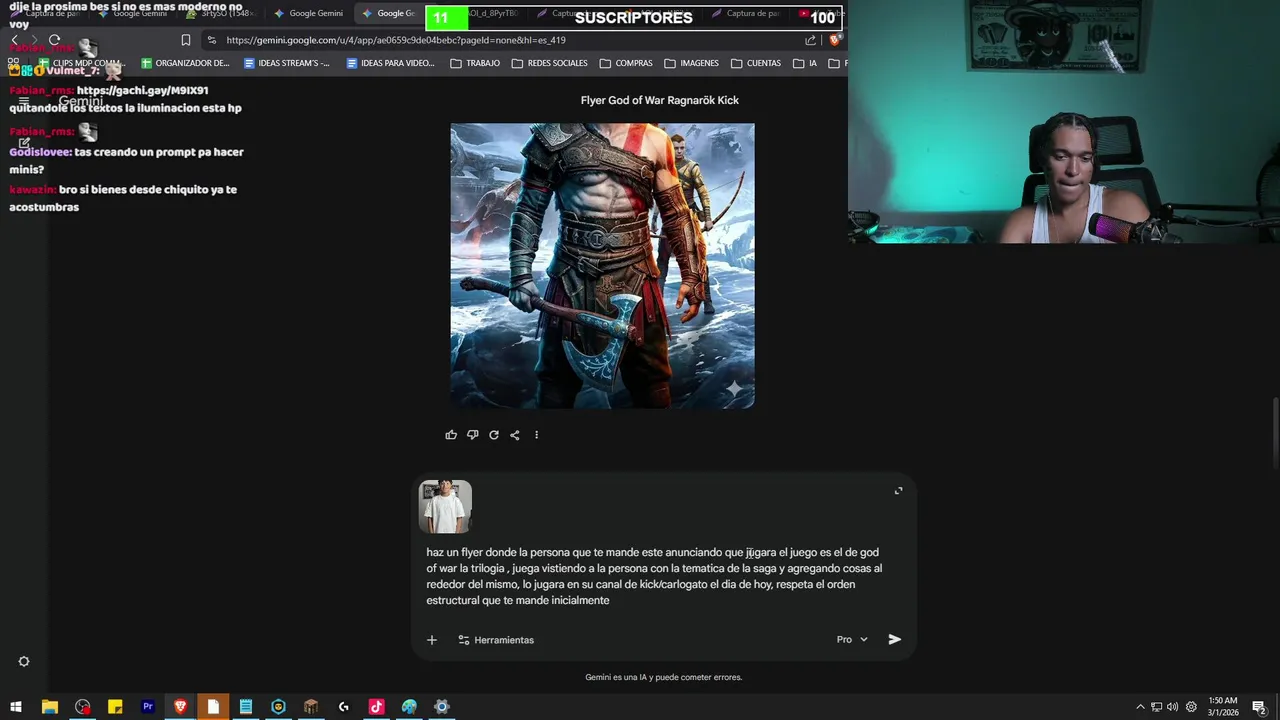Viewport: 1280px width, 720px height.
Task: Open the Windows Start menu
Action: point(16,707)
